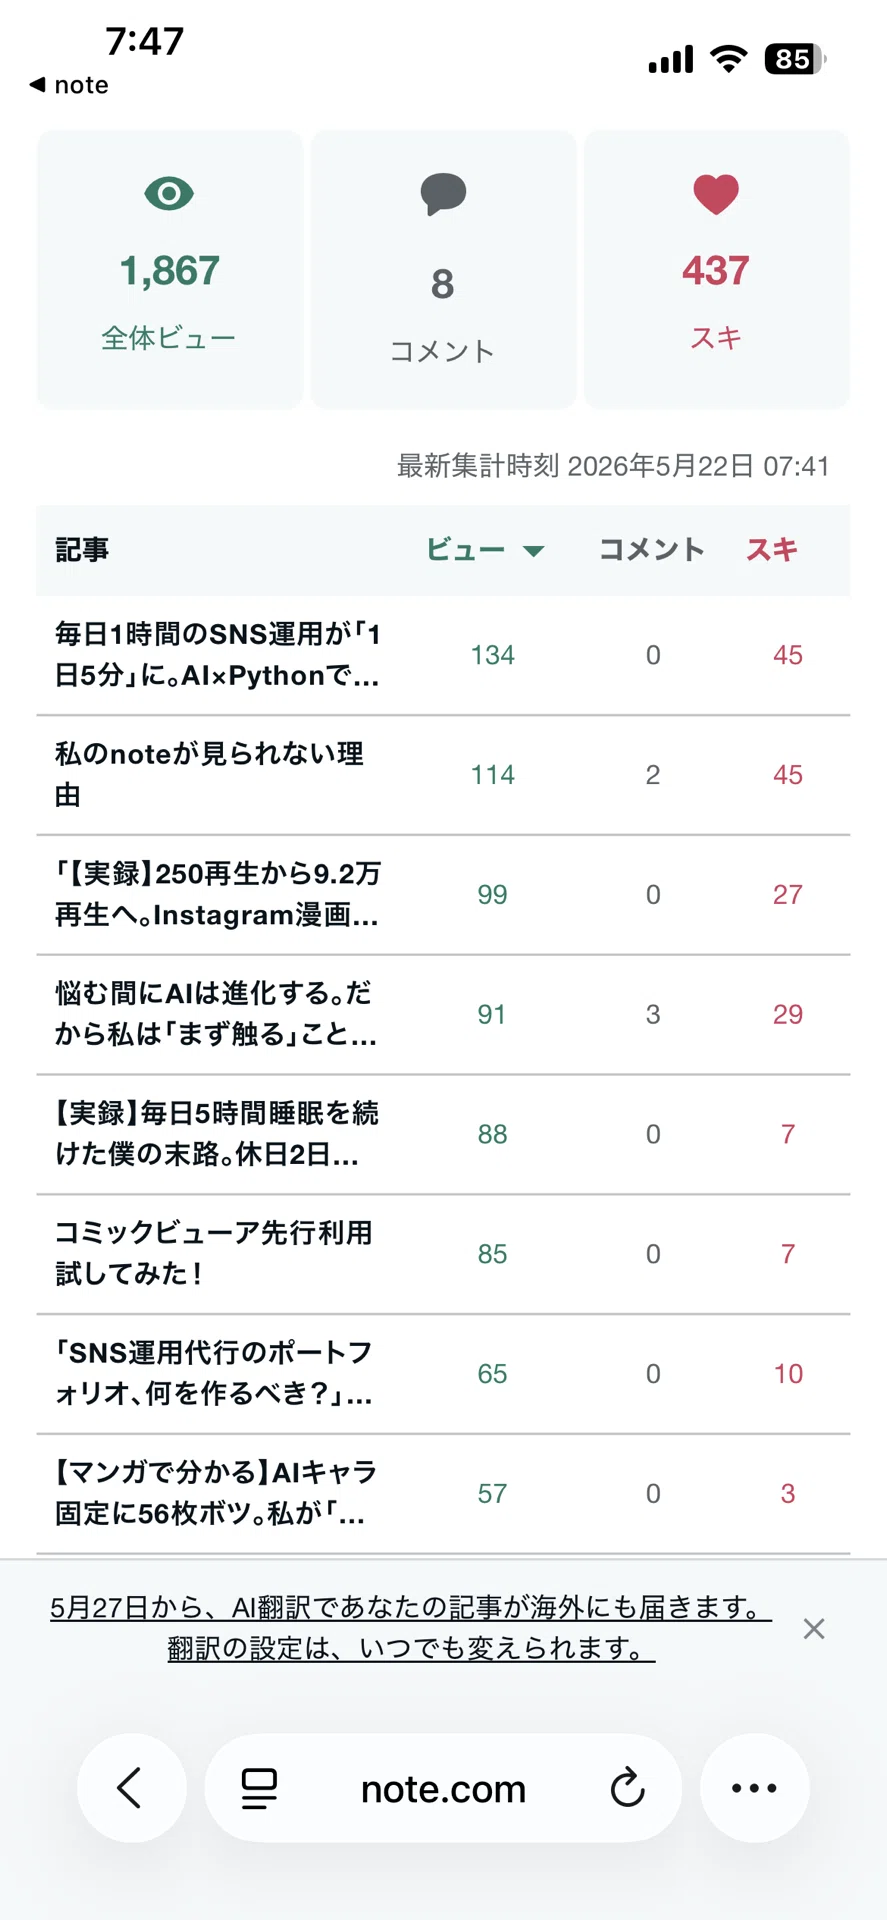Dismiss the AI翻訳 notice banner

coord(814,1629)
